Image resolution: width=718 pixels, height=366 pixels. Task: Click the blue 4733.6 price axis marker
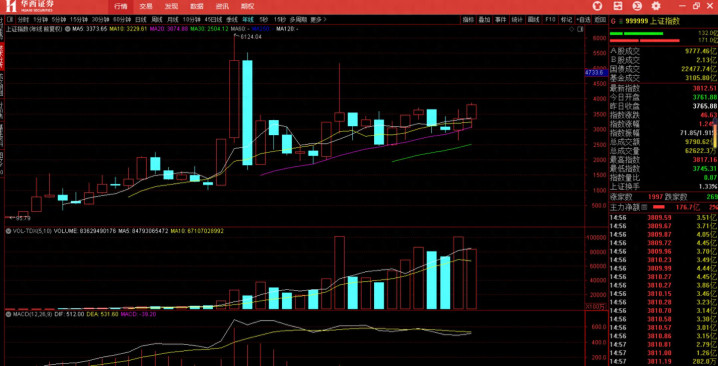(595, 72)
